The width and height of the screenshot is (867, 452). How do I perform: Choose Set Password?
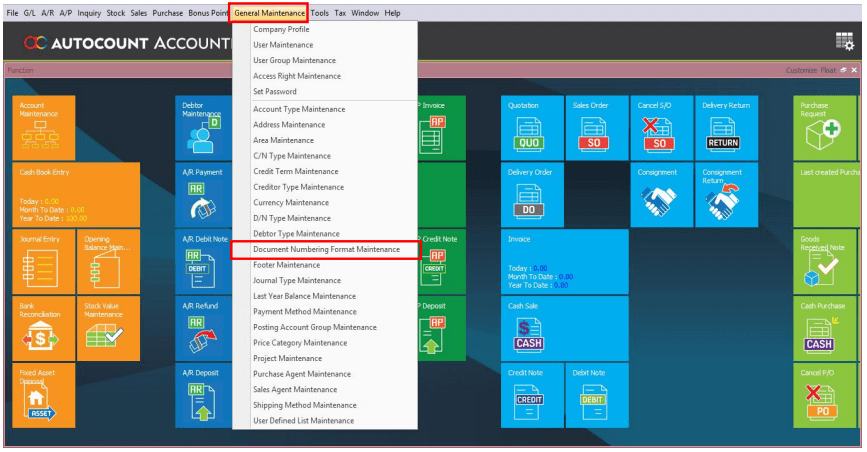pos(275,91)
